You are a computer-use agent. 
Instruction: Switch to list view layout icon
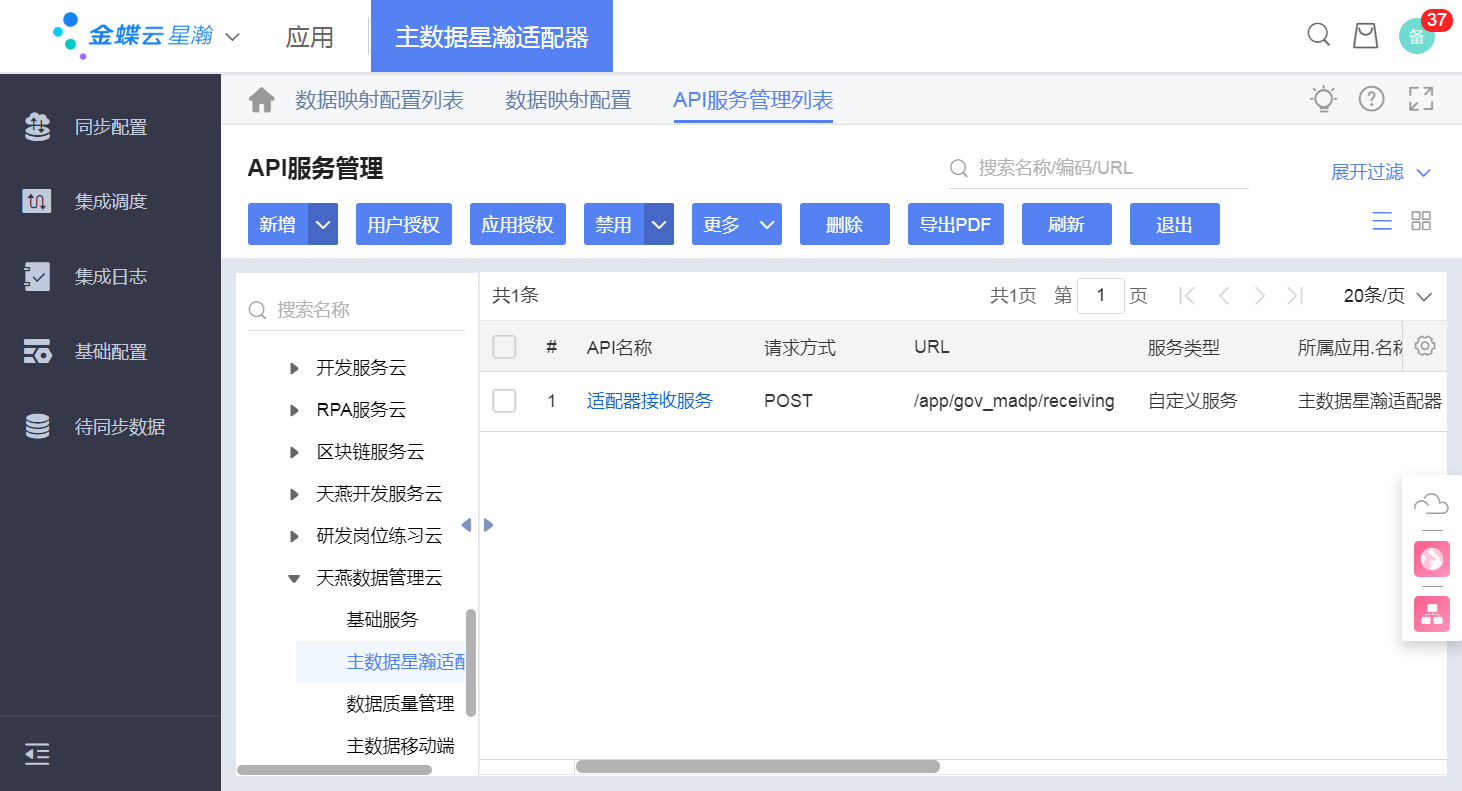coord(1382,221)
